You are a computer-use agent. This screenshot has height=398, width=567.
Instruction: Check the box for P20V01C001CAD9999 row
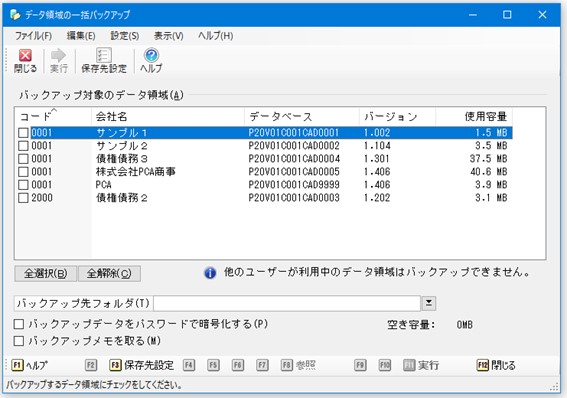pos(23,185)
